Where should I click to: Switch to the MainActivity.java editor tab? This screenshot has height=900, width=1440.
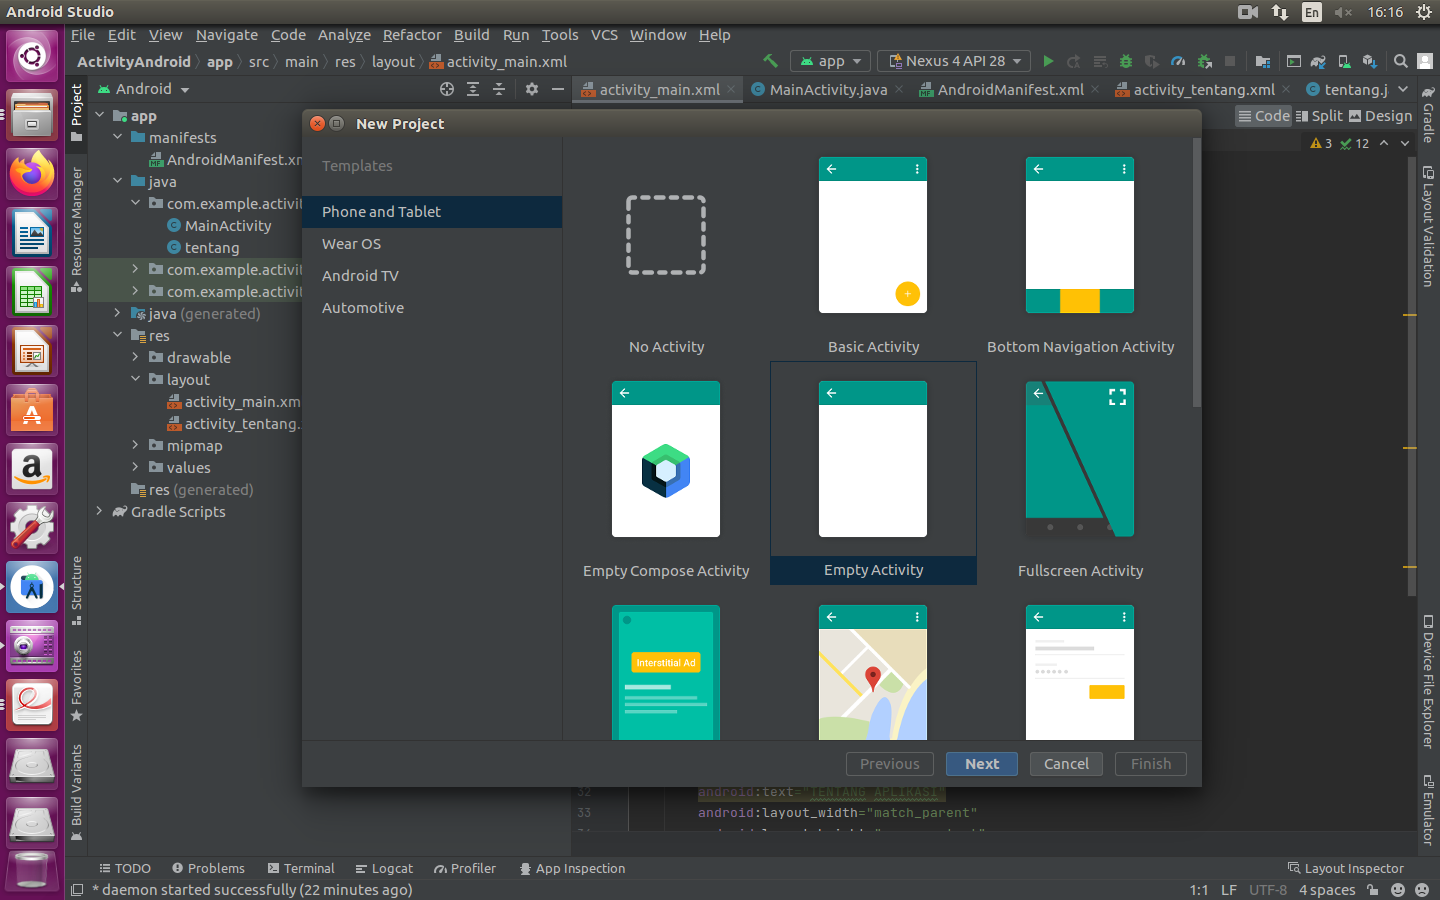tap(828, 89)
